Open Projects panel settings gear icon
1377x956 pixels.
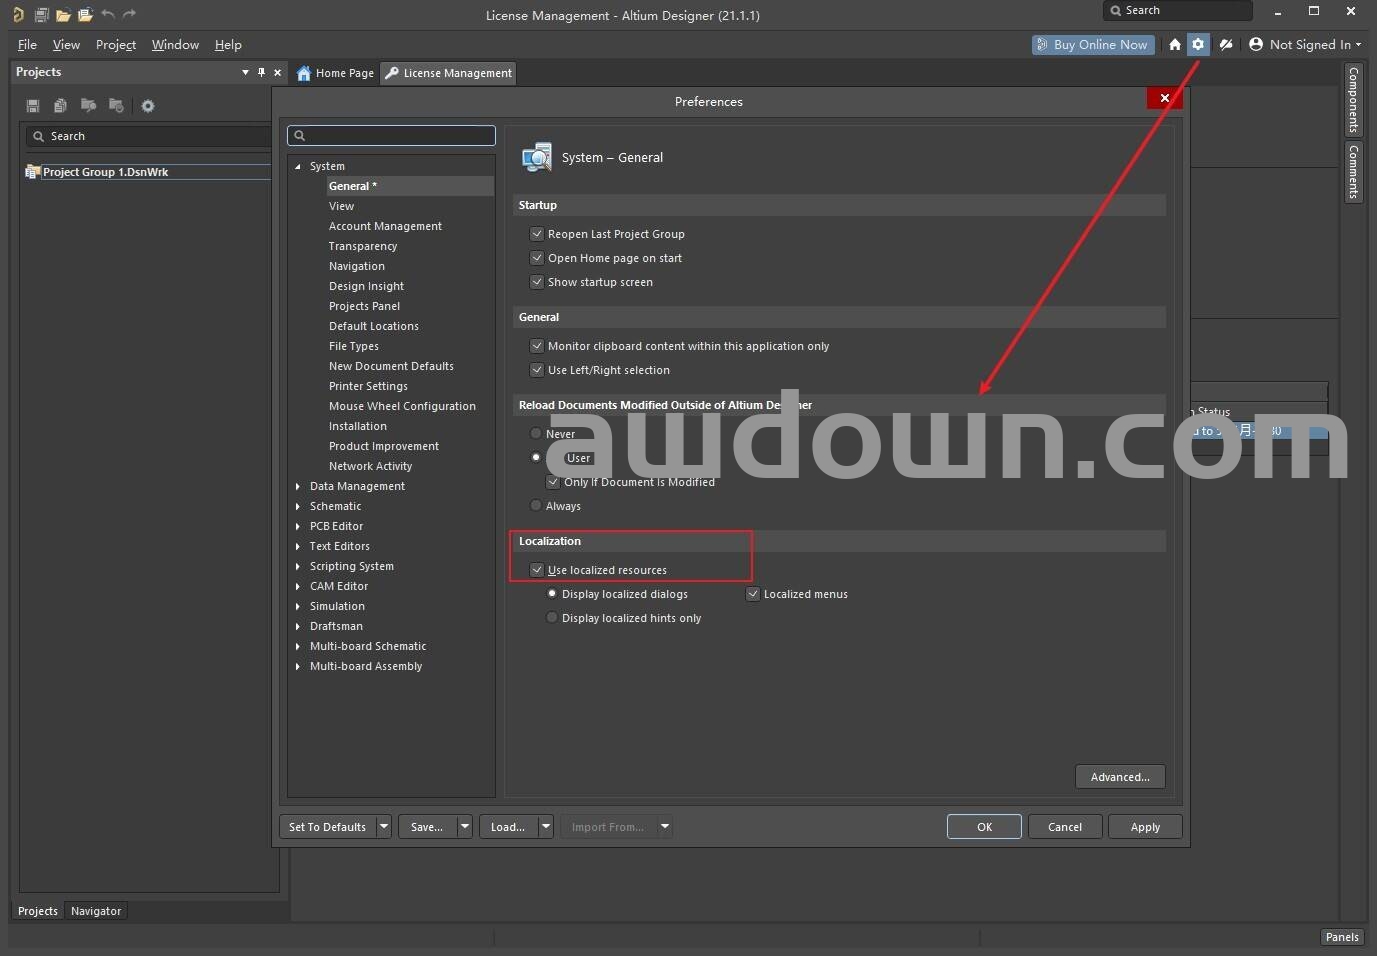click(x=148, y=106)
